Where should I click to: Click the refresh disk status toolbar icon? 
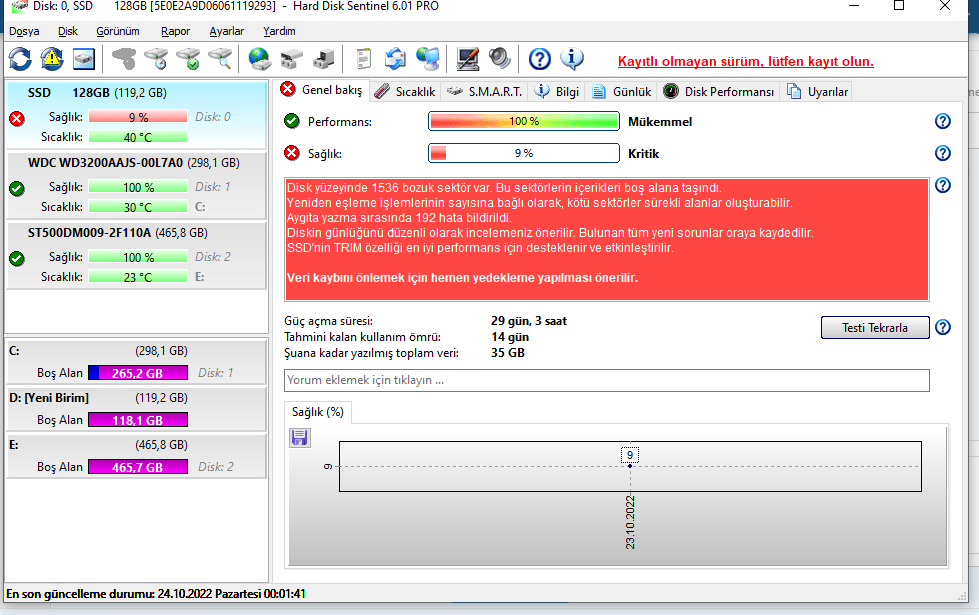[20, 59]
